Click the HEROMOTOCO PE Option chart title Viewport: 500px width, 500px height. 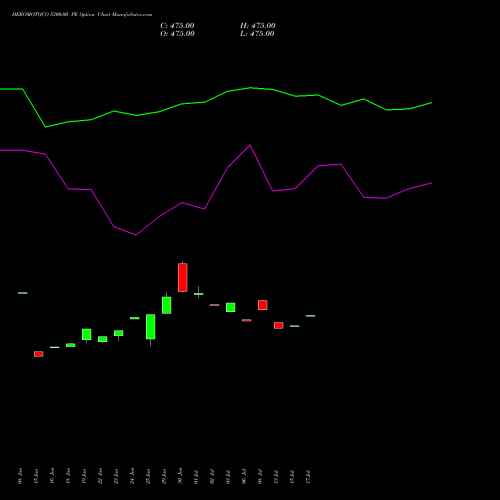coord(82,15)
